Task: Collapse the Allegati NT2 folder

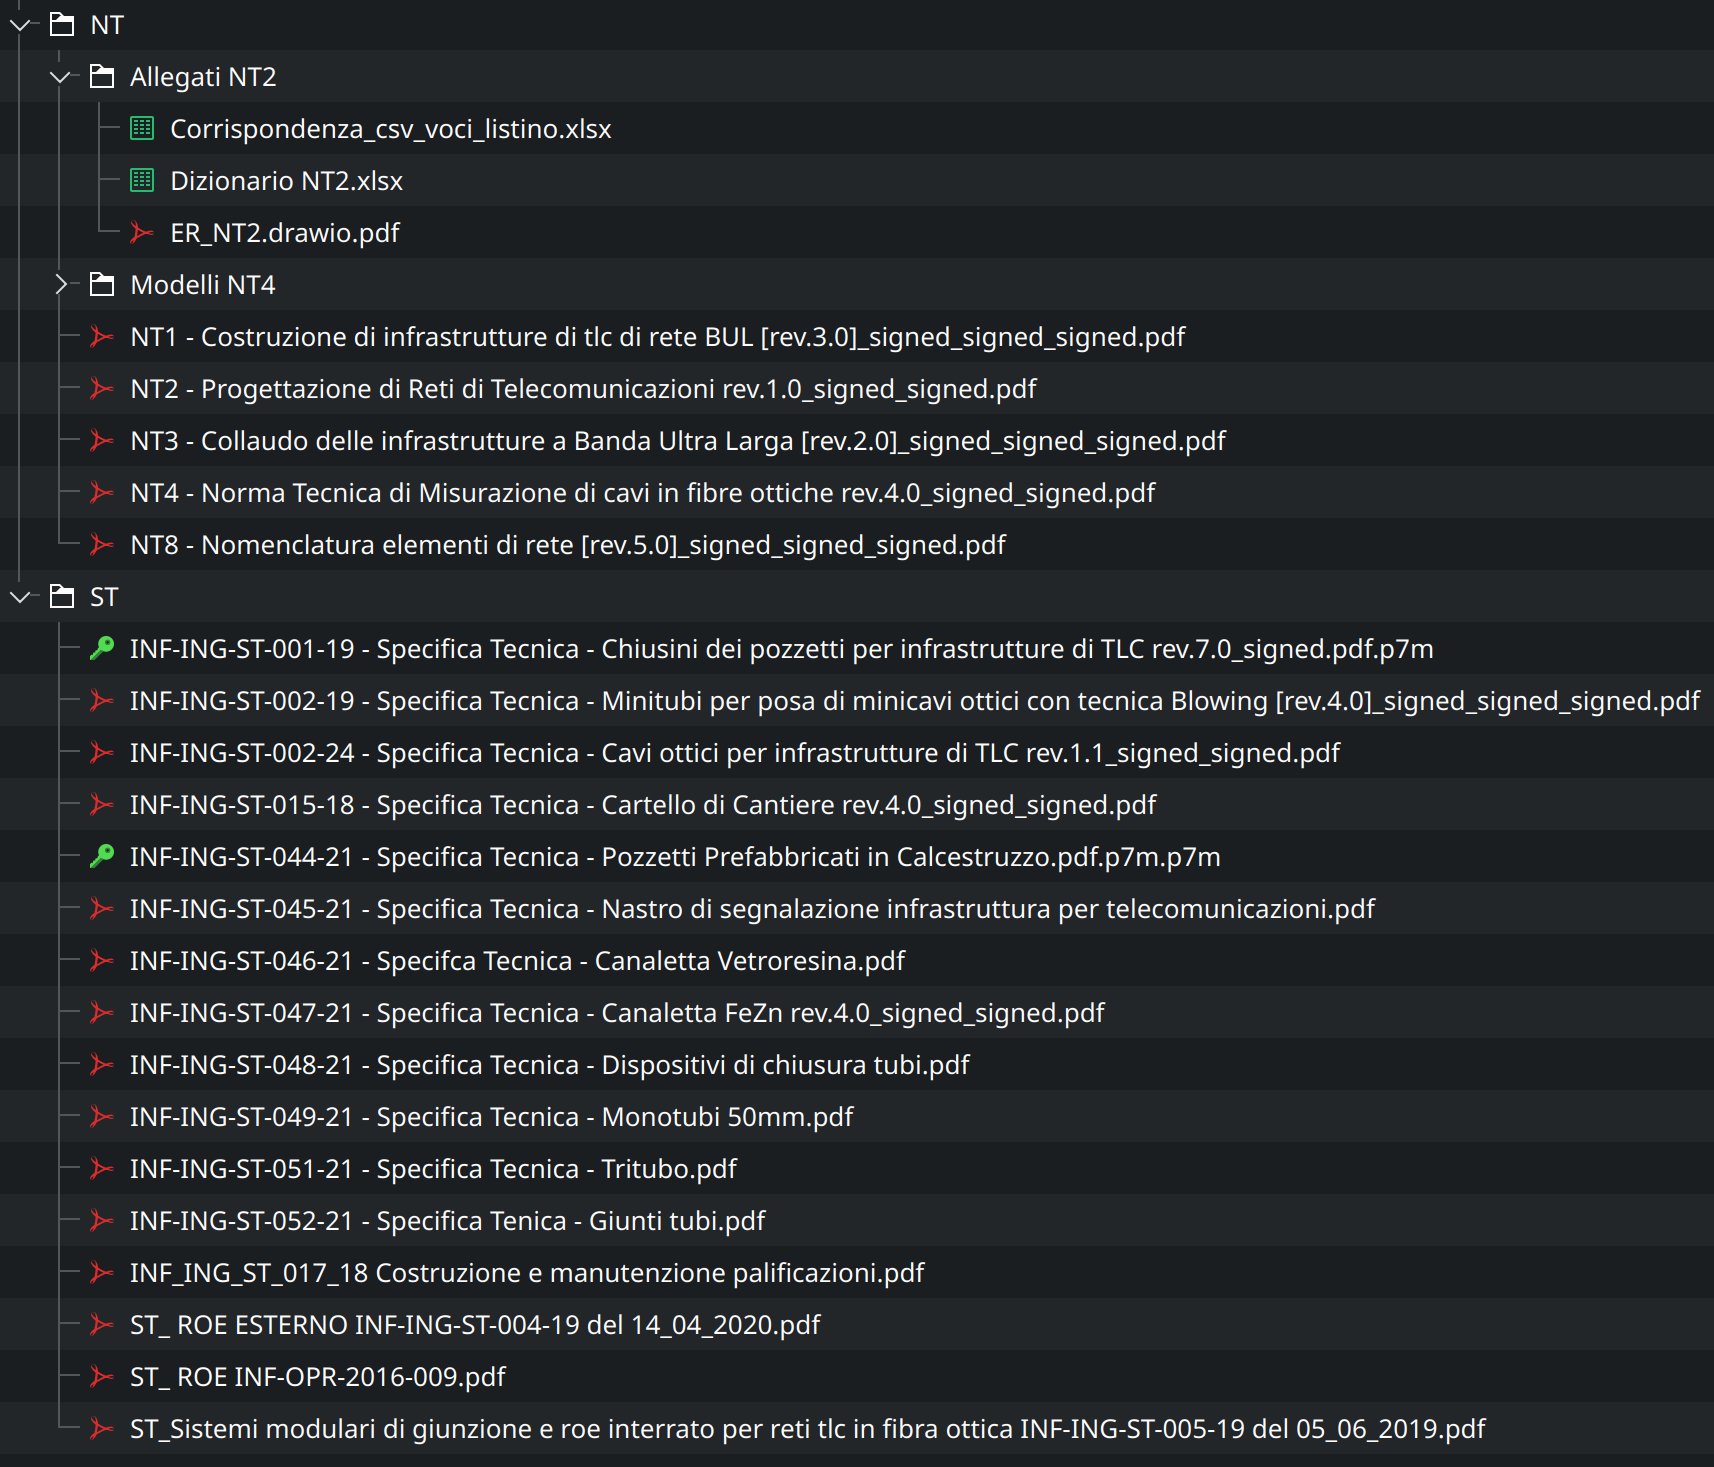Action: (61, 77)
